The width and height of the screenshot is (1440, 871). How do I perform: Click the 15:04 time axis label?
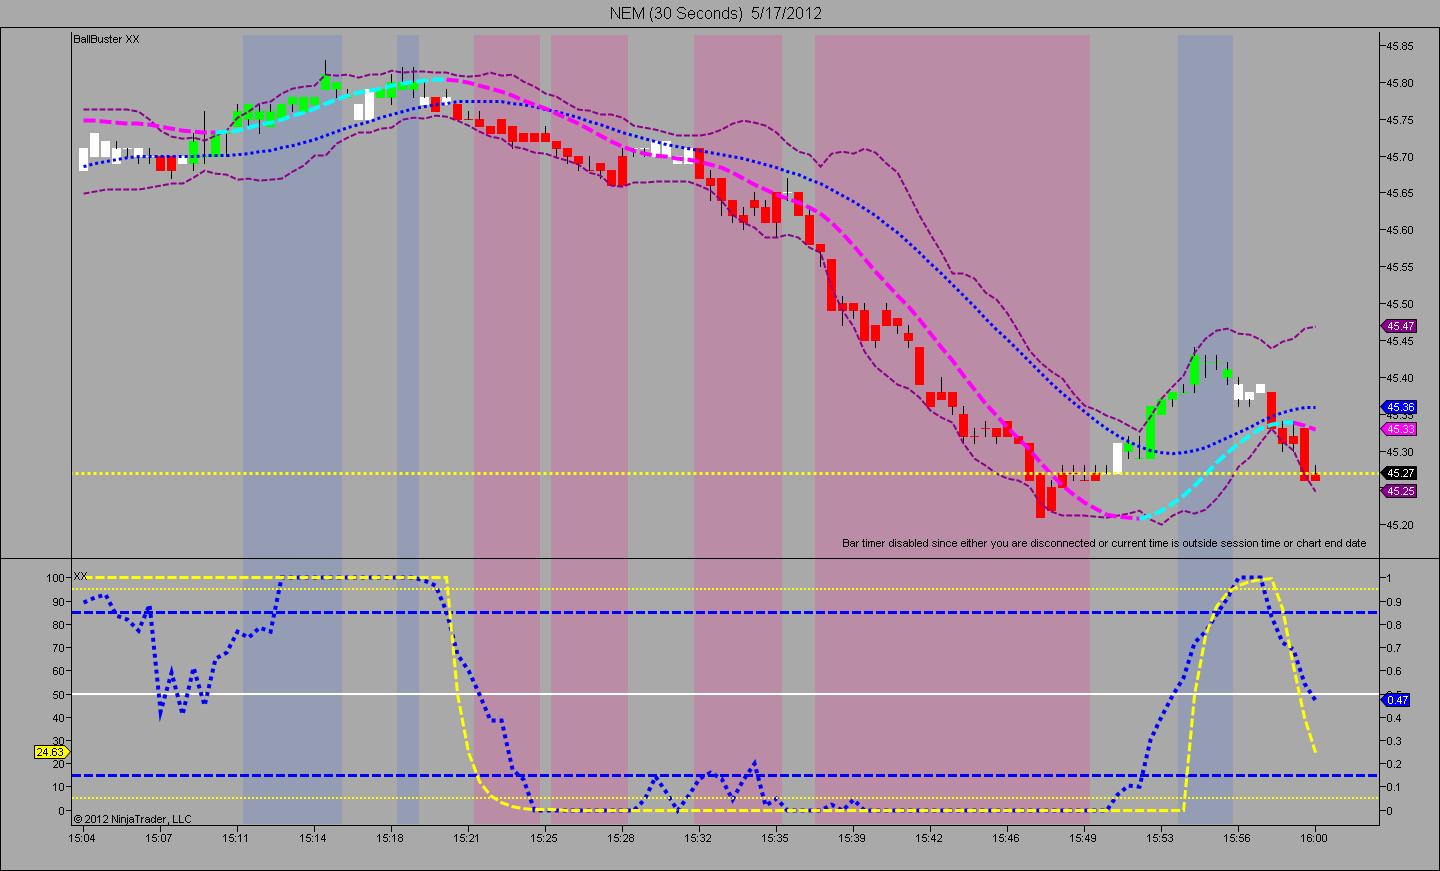click(83, 838)
